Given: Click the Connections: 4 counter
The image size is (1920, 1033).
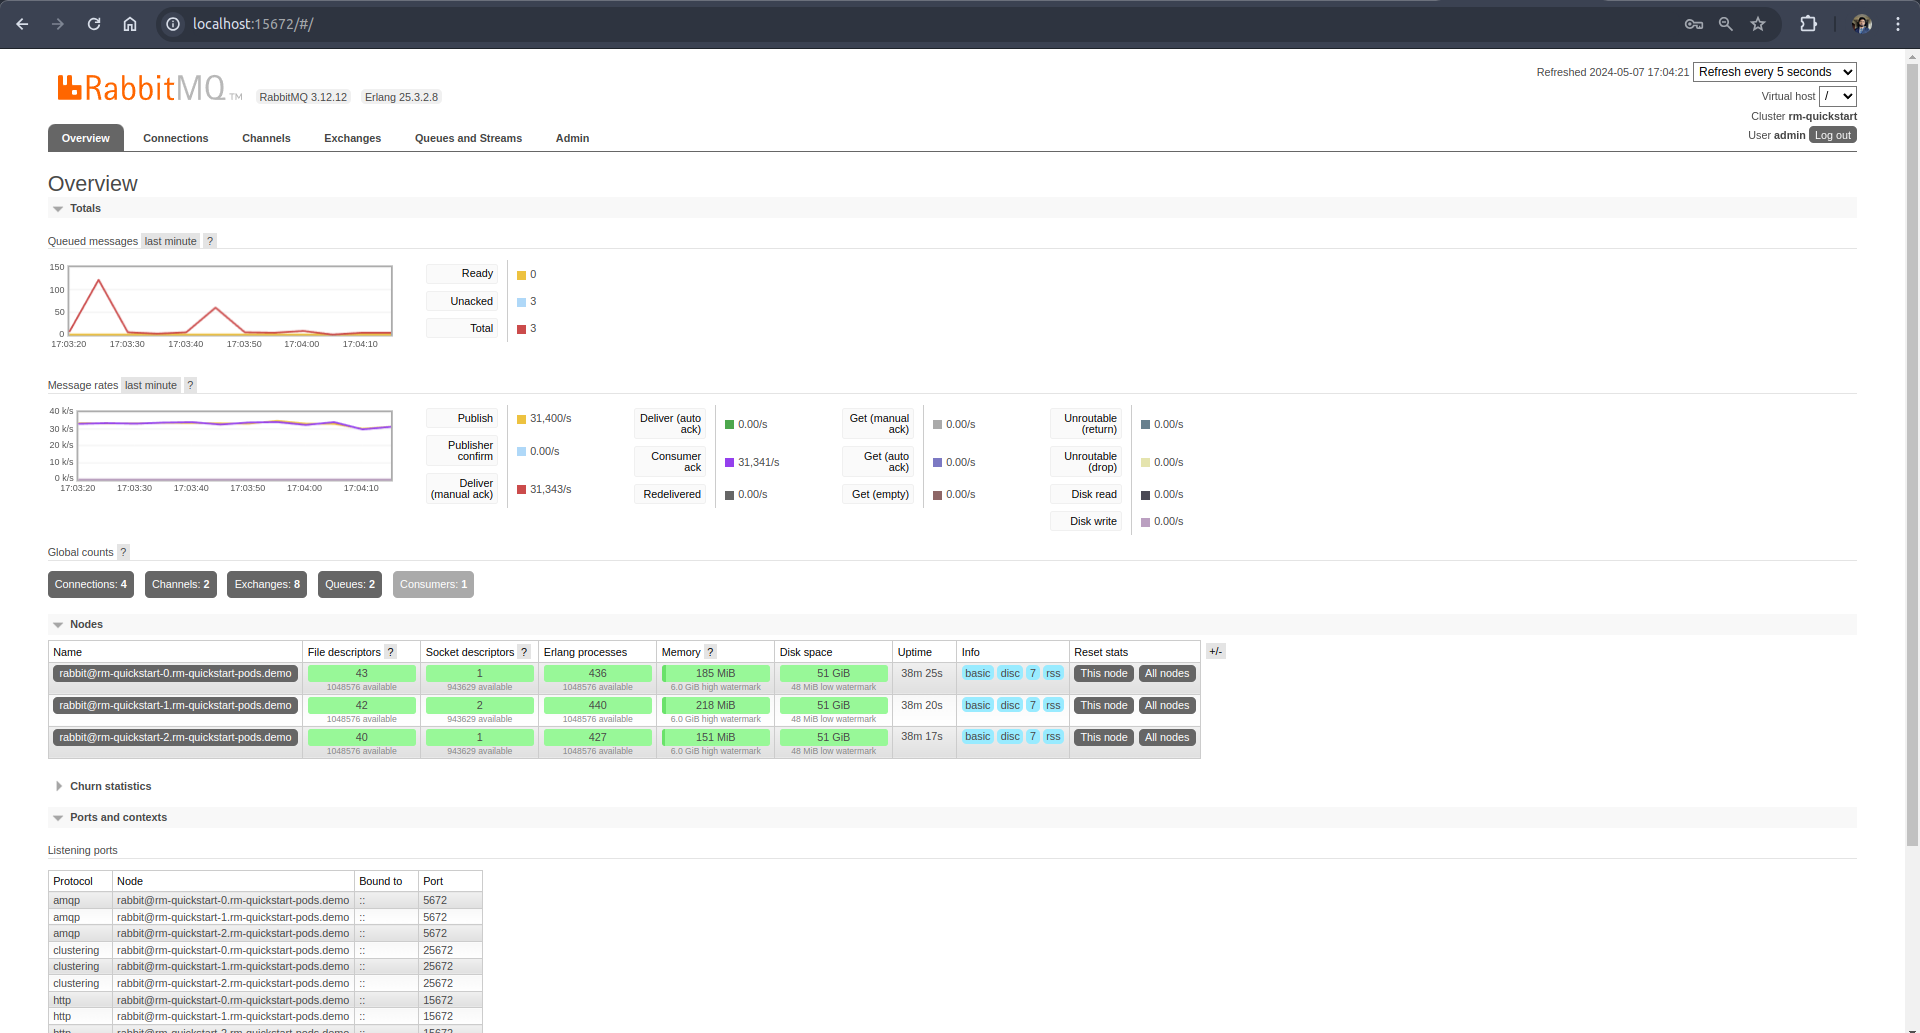Looking at the screenshot, I should click(90, 584).
